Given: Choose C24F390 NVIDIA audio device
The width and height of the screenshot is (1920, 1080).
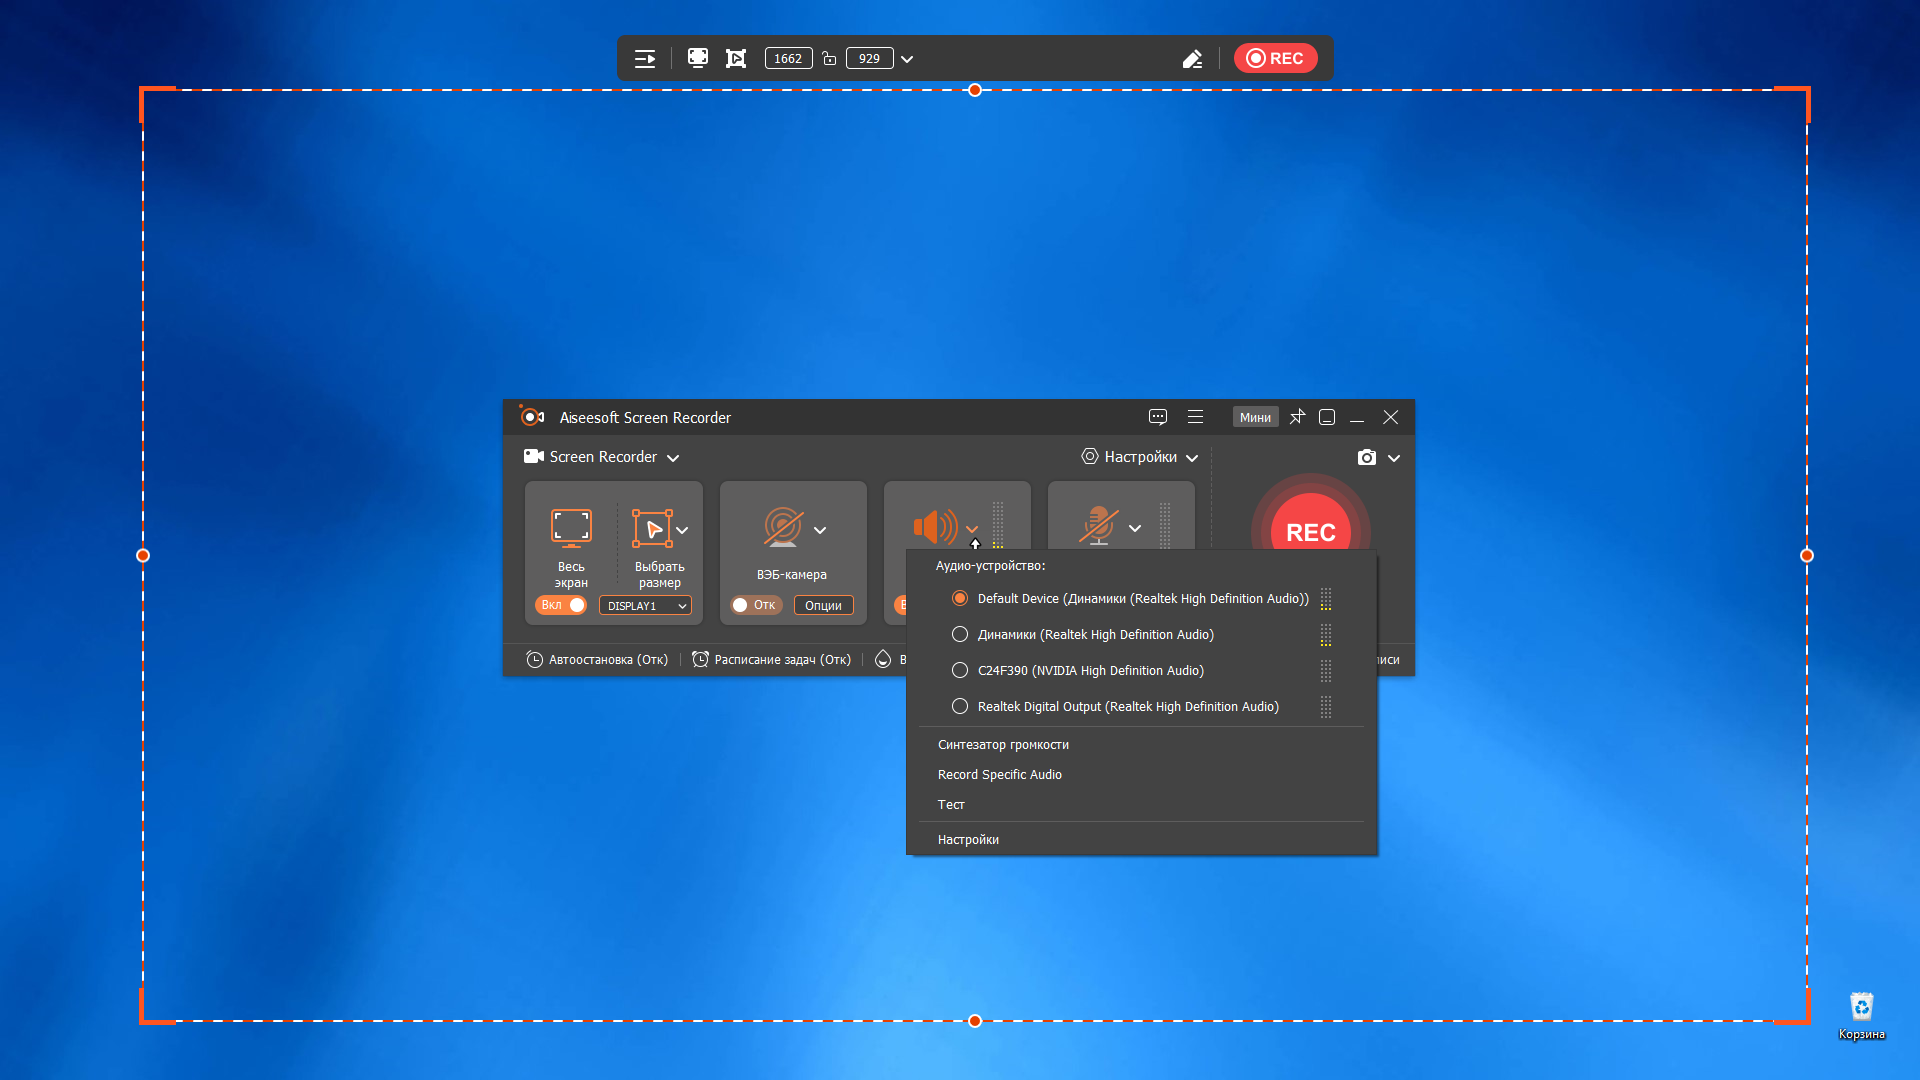Looking at the screenshot, I should pos(960,670).
